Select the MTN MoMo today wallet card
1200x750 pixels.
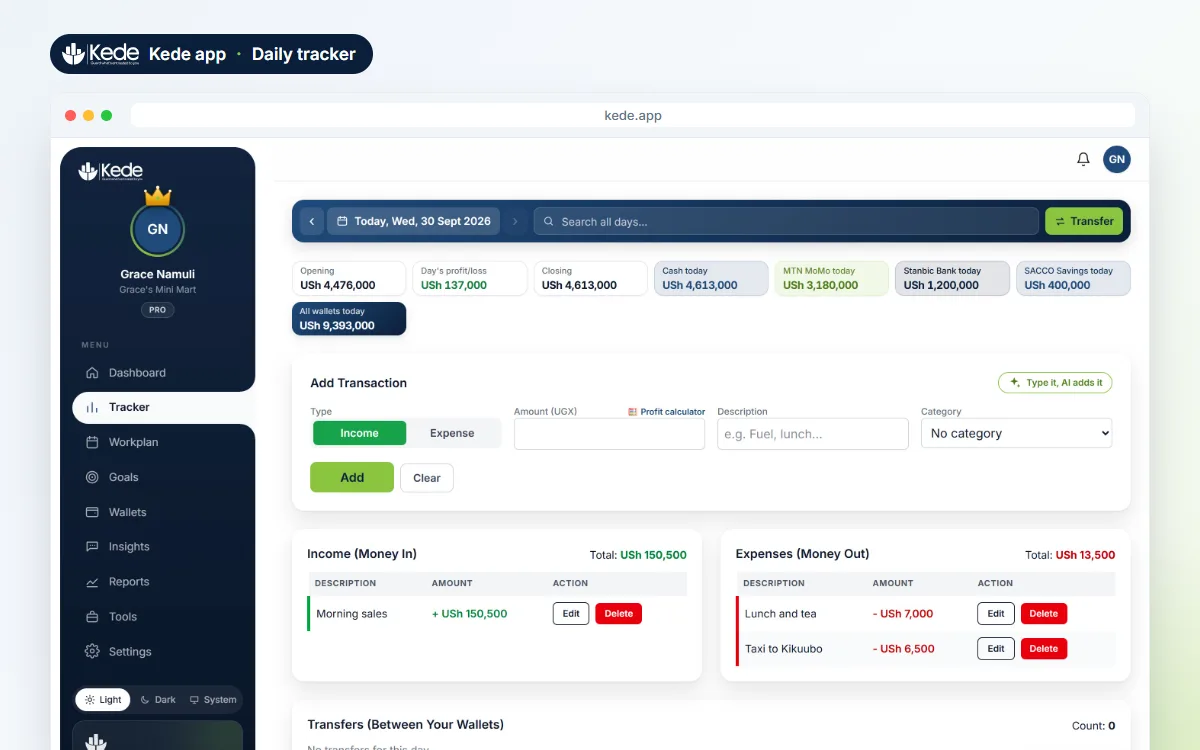(831, 279)
